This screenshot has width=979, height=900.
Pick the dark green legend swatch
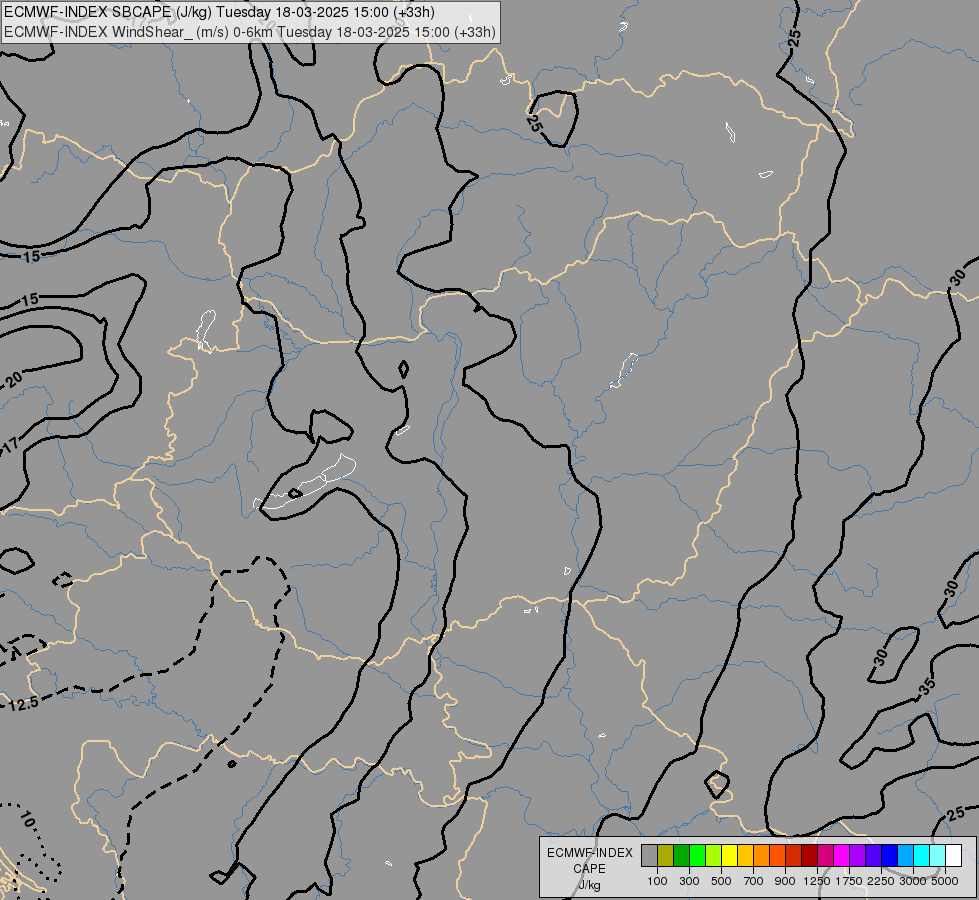[682, 855]
